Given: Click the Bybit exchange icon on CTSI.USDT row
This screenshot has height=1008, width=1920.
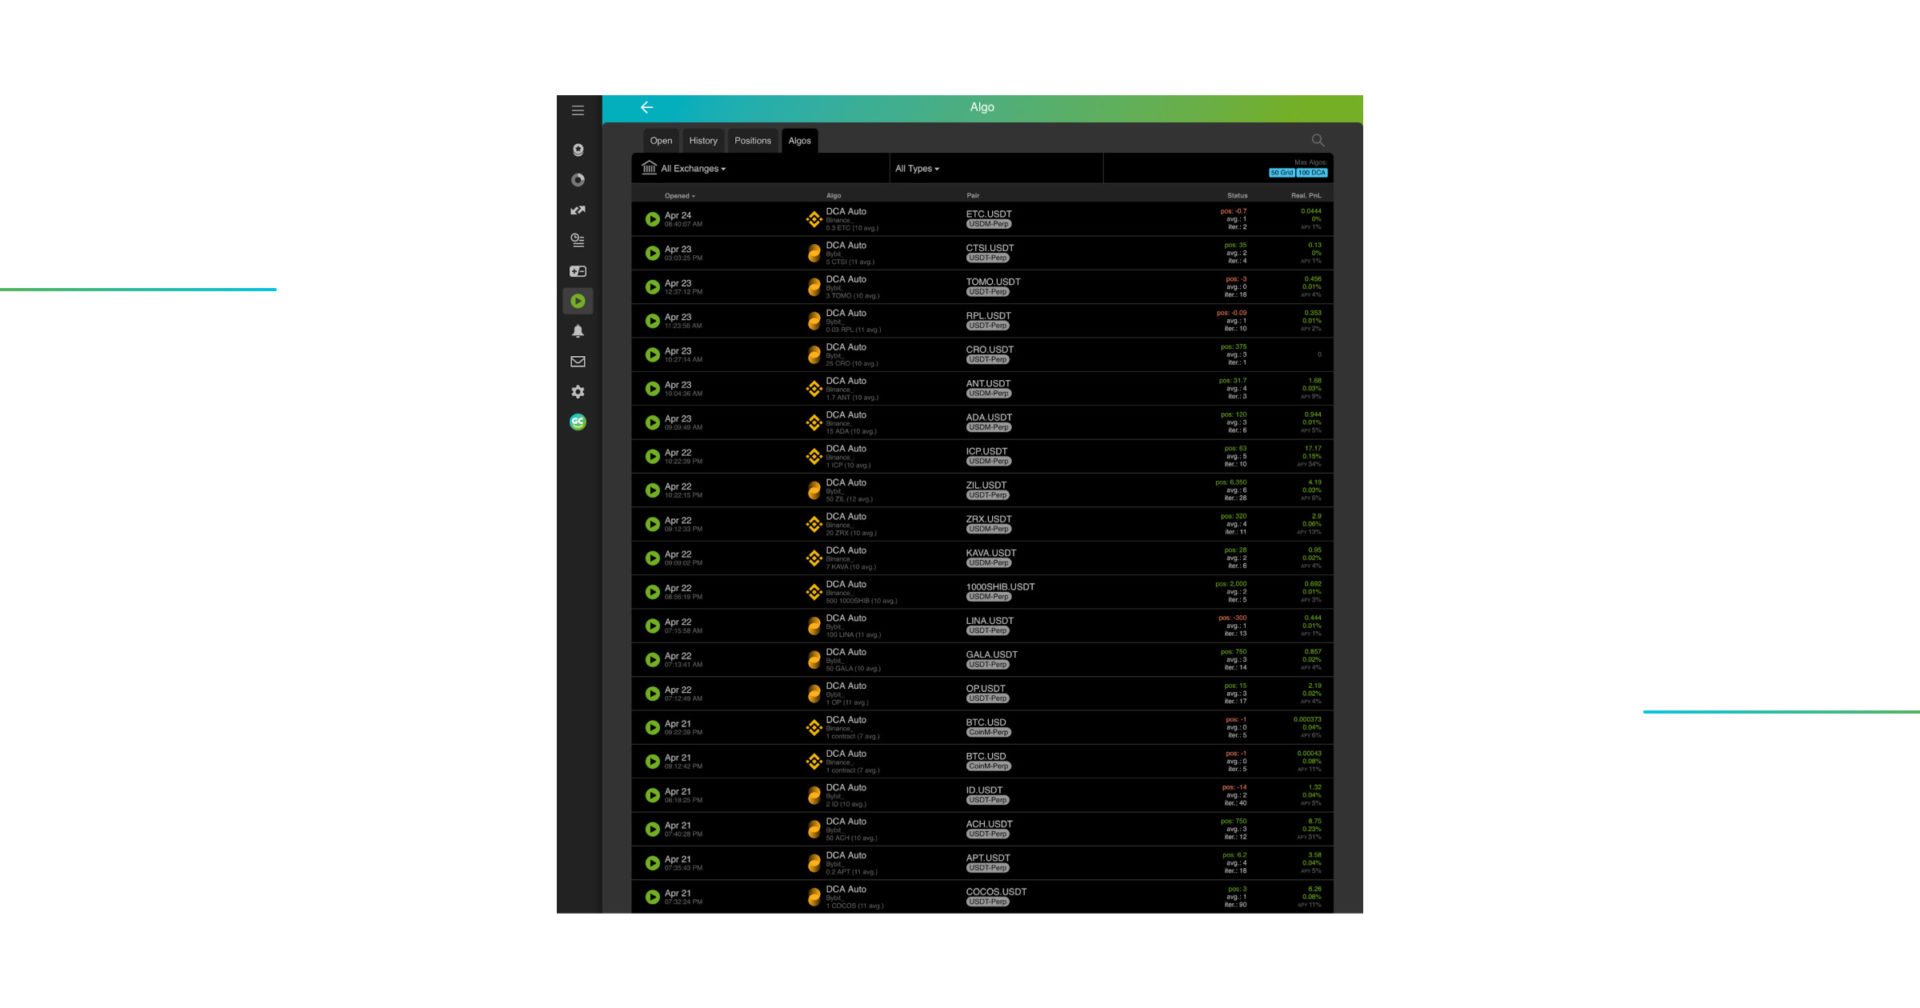Looking at the screenshot, I should [x=813, y=253].
